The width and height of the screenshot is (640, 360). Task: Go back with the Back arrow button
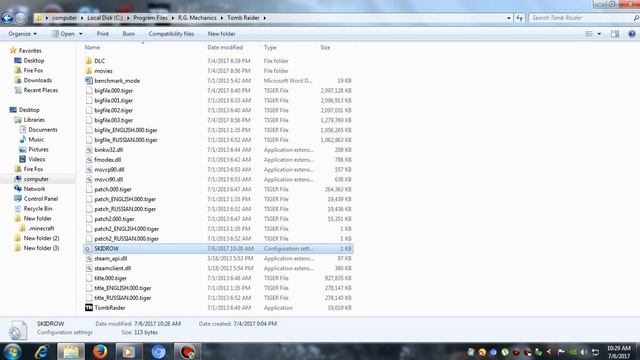7,18
